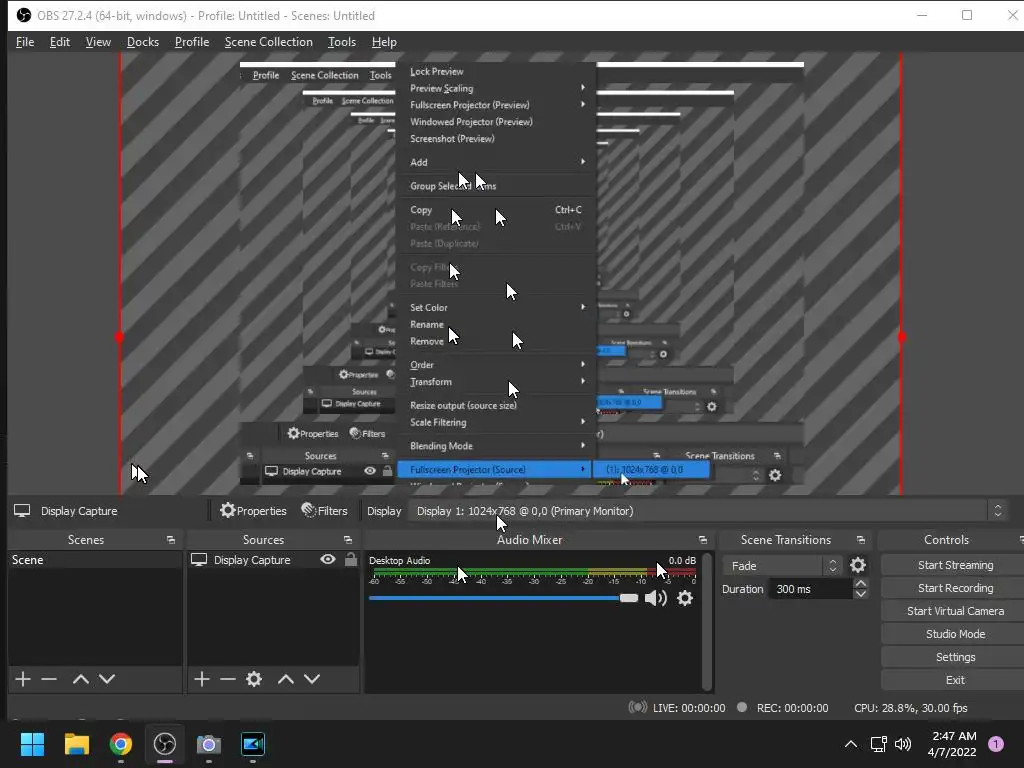
Task: Open Settings from Controls panel
Action: click(x=955, y=657)
